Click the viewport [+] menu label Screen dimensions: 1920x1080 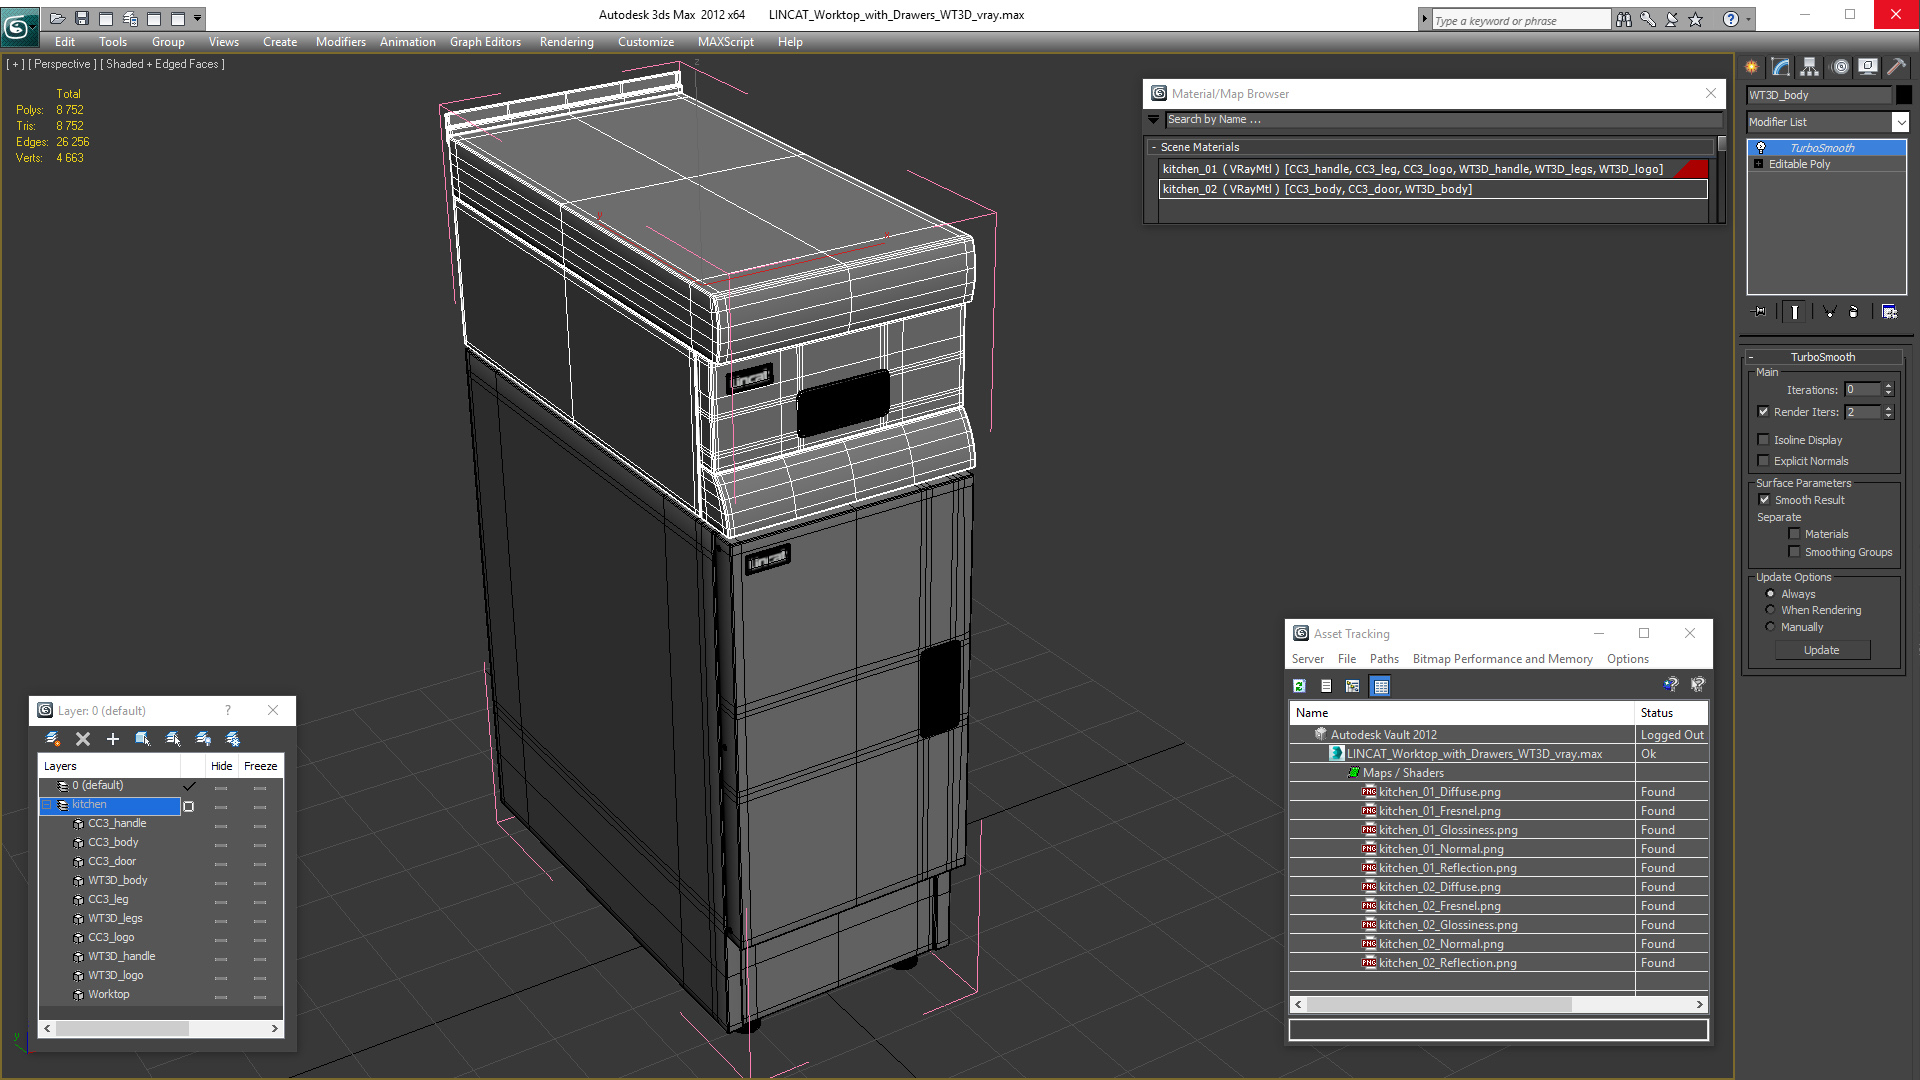click(15, 64)
